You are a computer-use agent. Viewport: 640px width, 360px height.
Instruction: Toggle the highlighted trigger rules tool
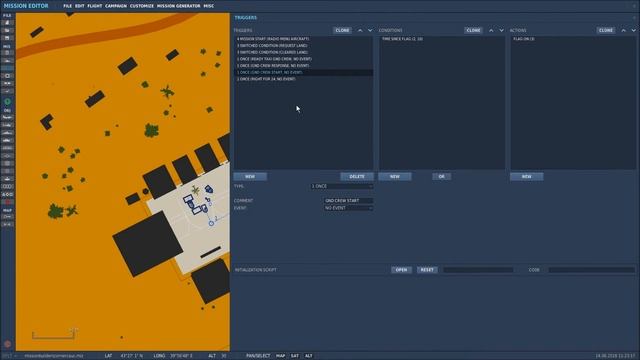(x=7, y=68)
